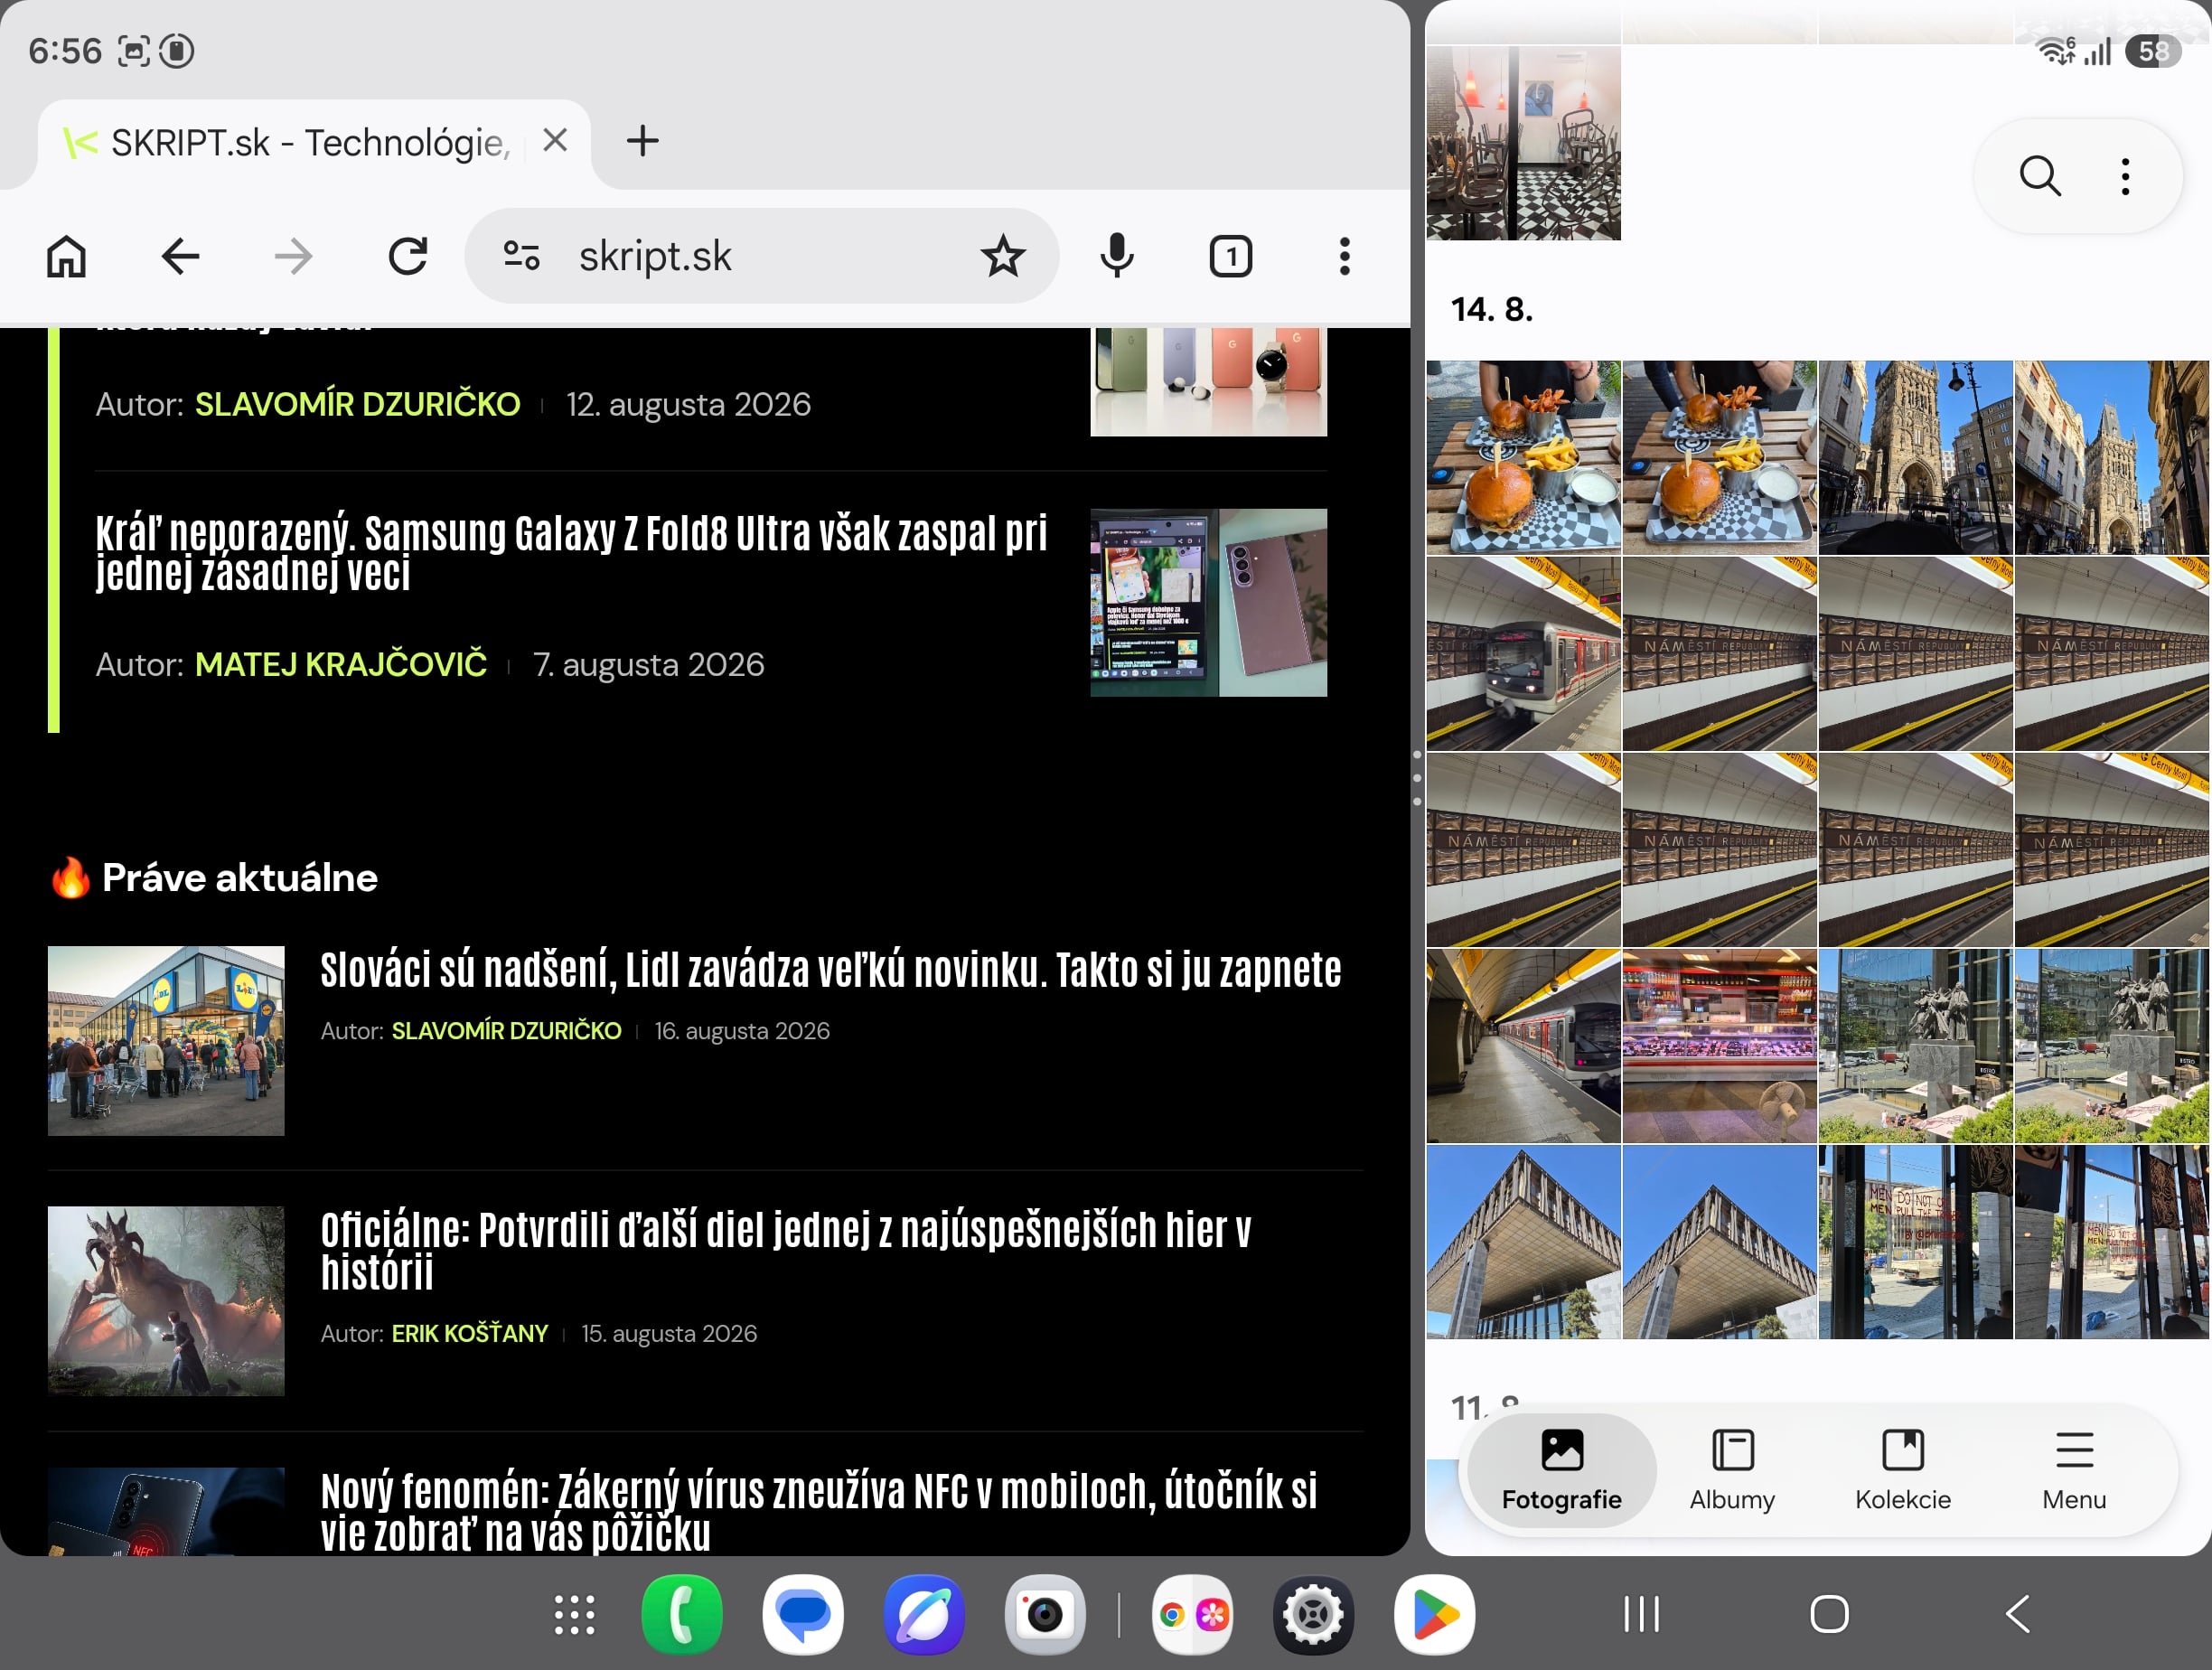Open the screen recording status icon

[176, 50]
